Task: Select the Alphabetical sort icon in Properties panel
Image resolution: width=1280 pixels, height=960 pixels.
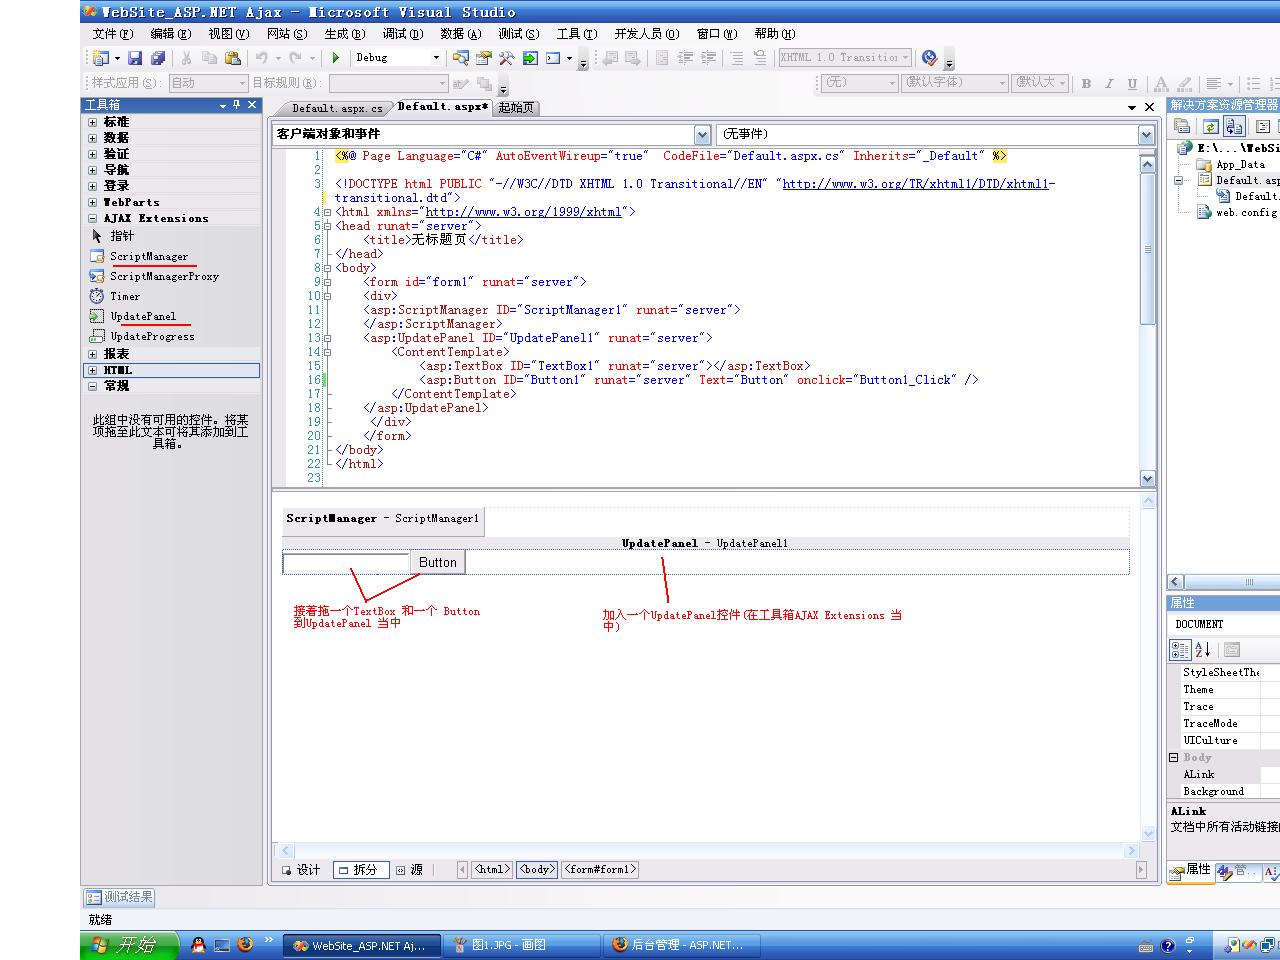Action: pos(1202,650)
